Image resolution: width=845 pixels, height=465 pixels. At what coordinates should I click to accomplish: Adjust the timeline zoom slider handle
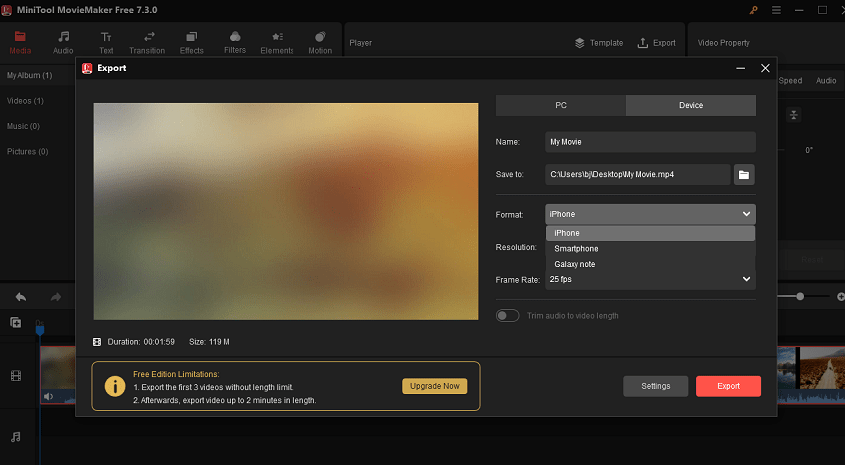tap(800, 296)
